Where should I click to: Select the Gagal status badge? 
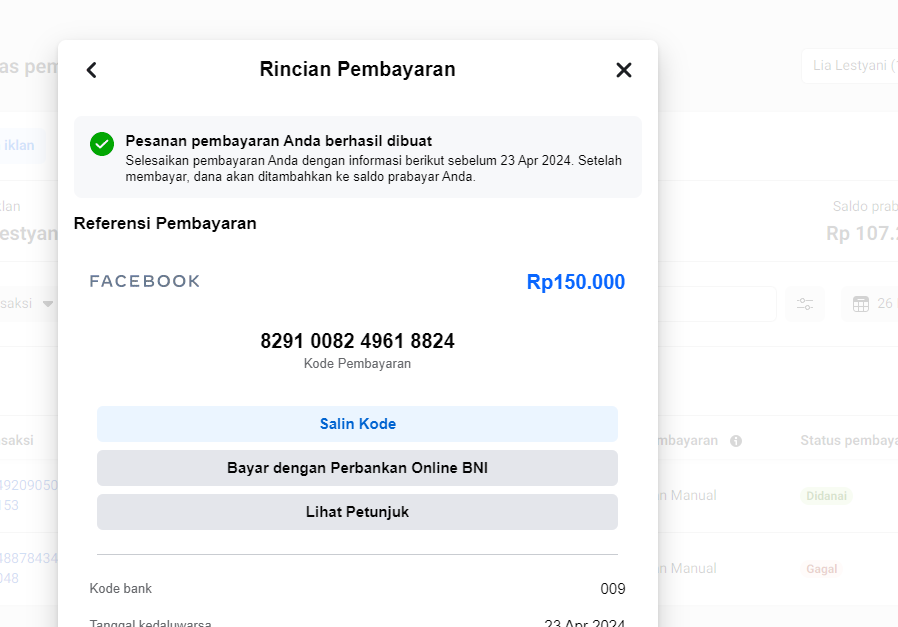(822, 569)
